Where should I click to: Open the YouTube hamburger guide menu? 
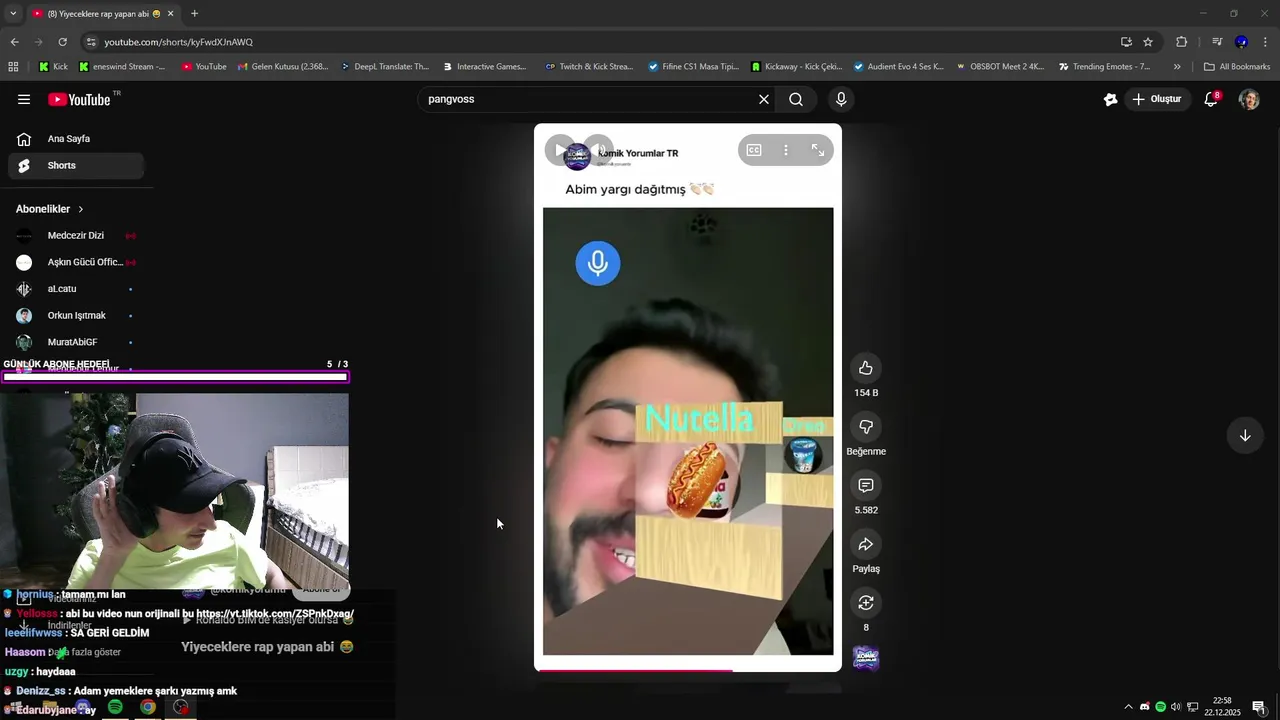[24, 99]
